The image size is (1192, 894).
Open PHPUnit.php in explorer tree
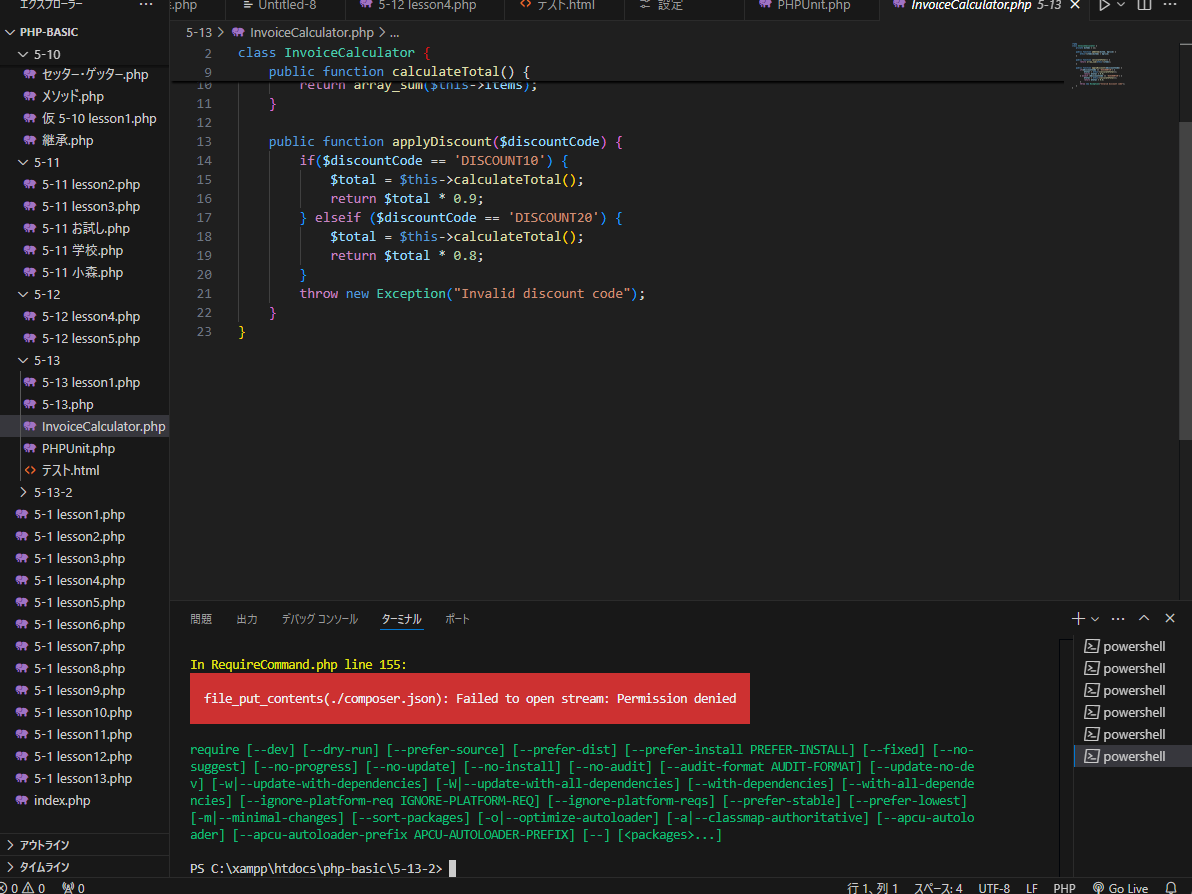click(84, 449)
